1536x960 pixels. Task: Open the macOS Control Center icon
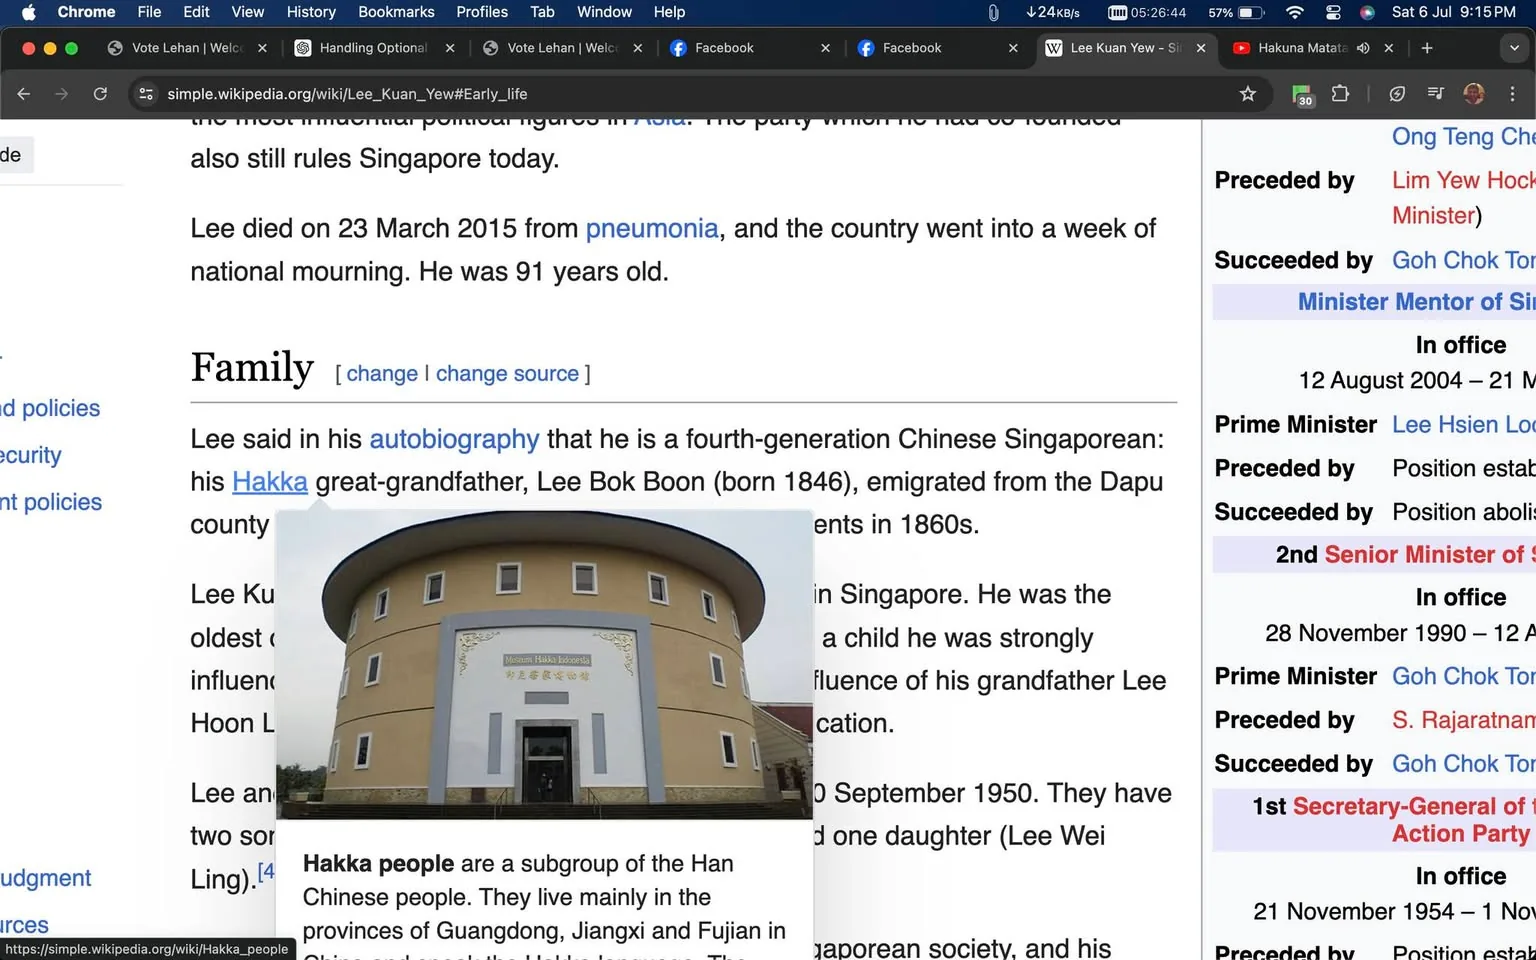click(1333, 12)
